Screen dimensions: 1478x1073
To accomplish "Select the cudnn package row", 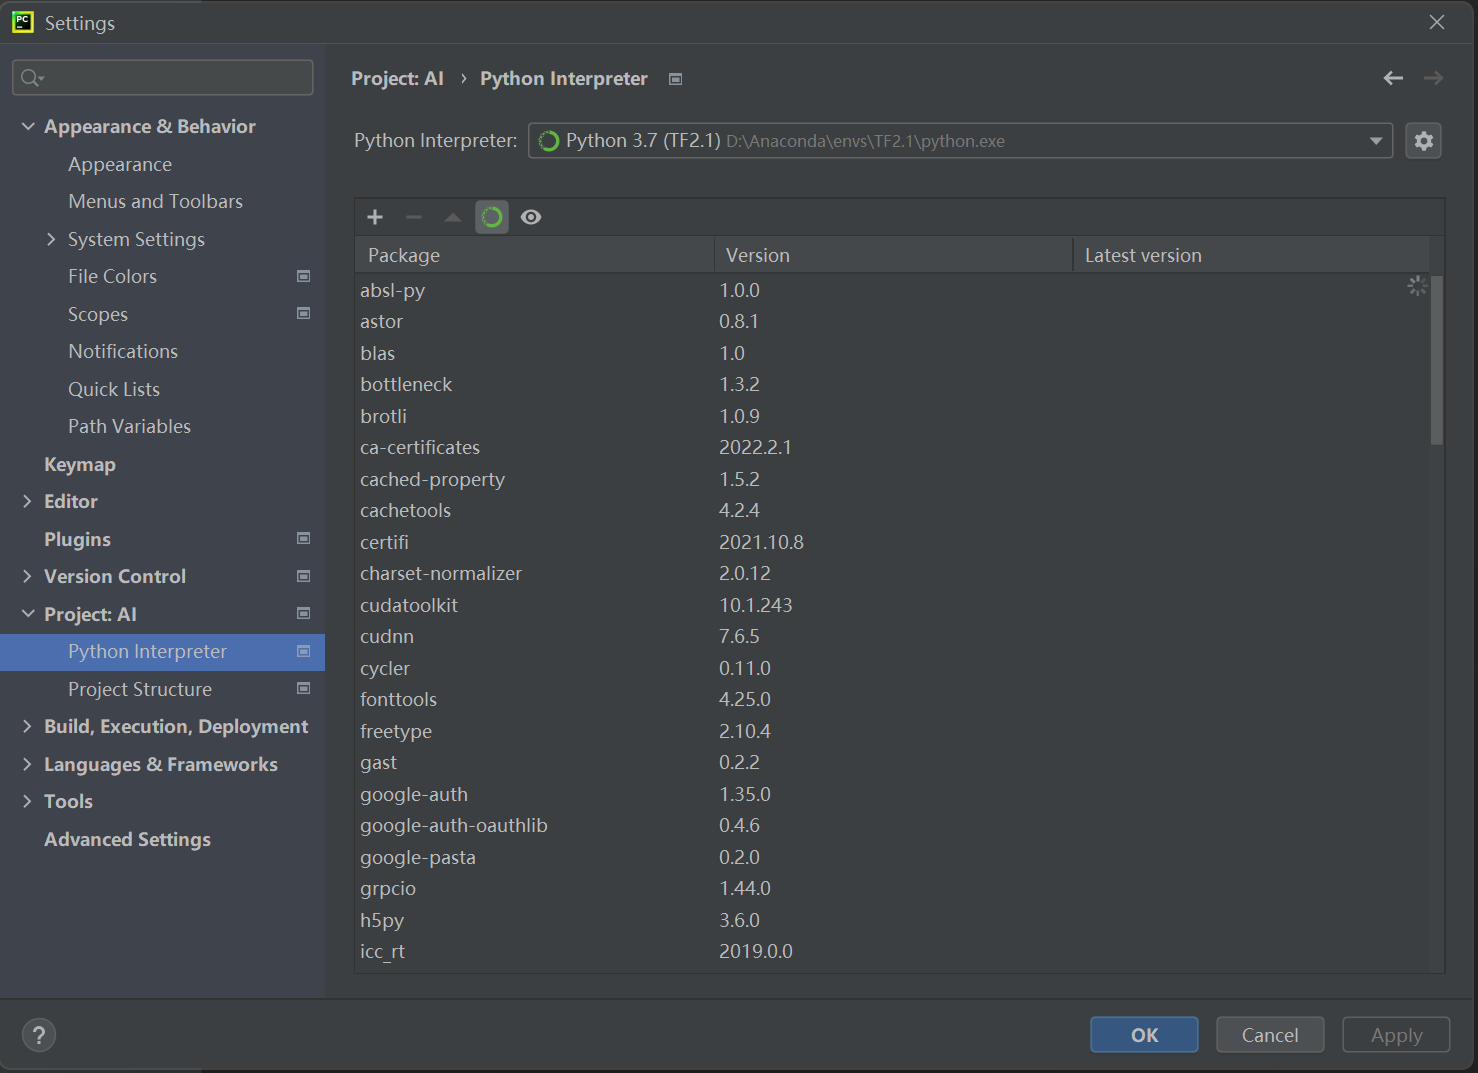I will coord(892,636).
